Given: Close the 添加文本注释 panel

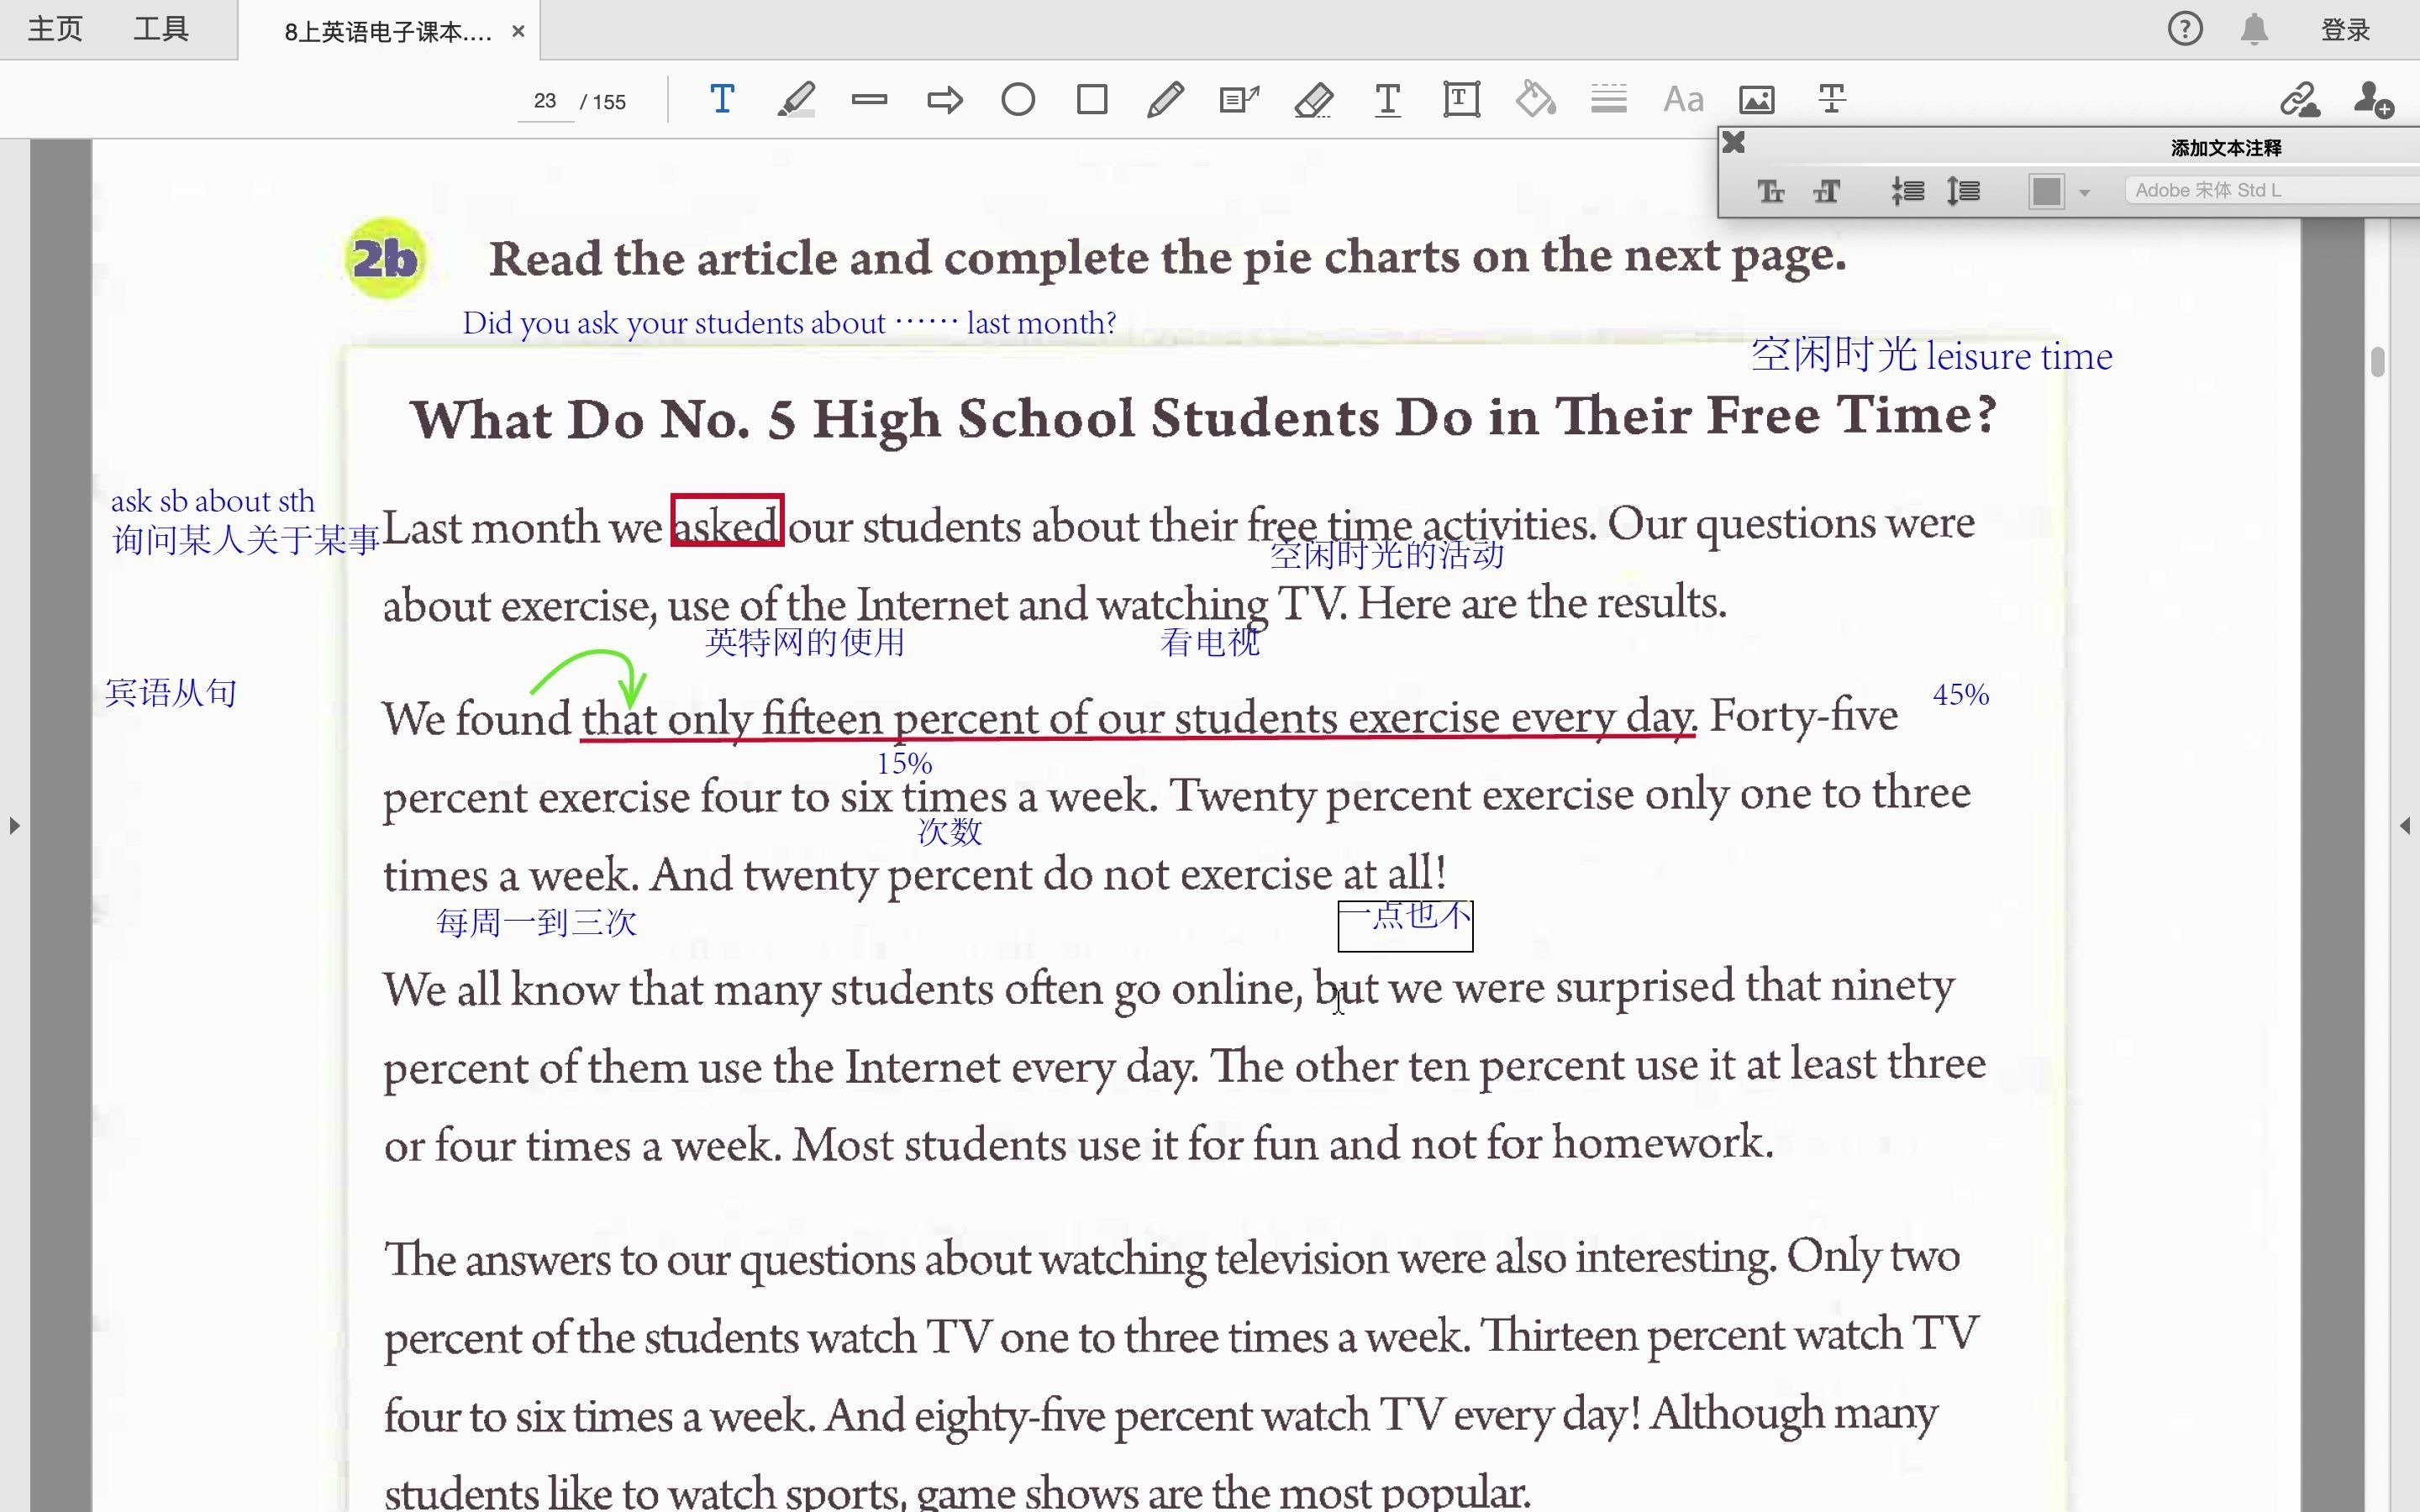Looking at the screenshot, I should click(1734, 143).
